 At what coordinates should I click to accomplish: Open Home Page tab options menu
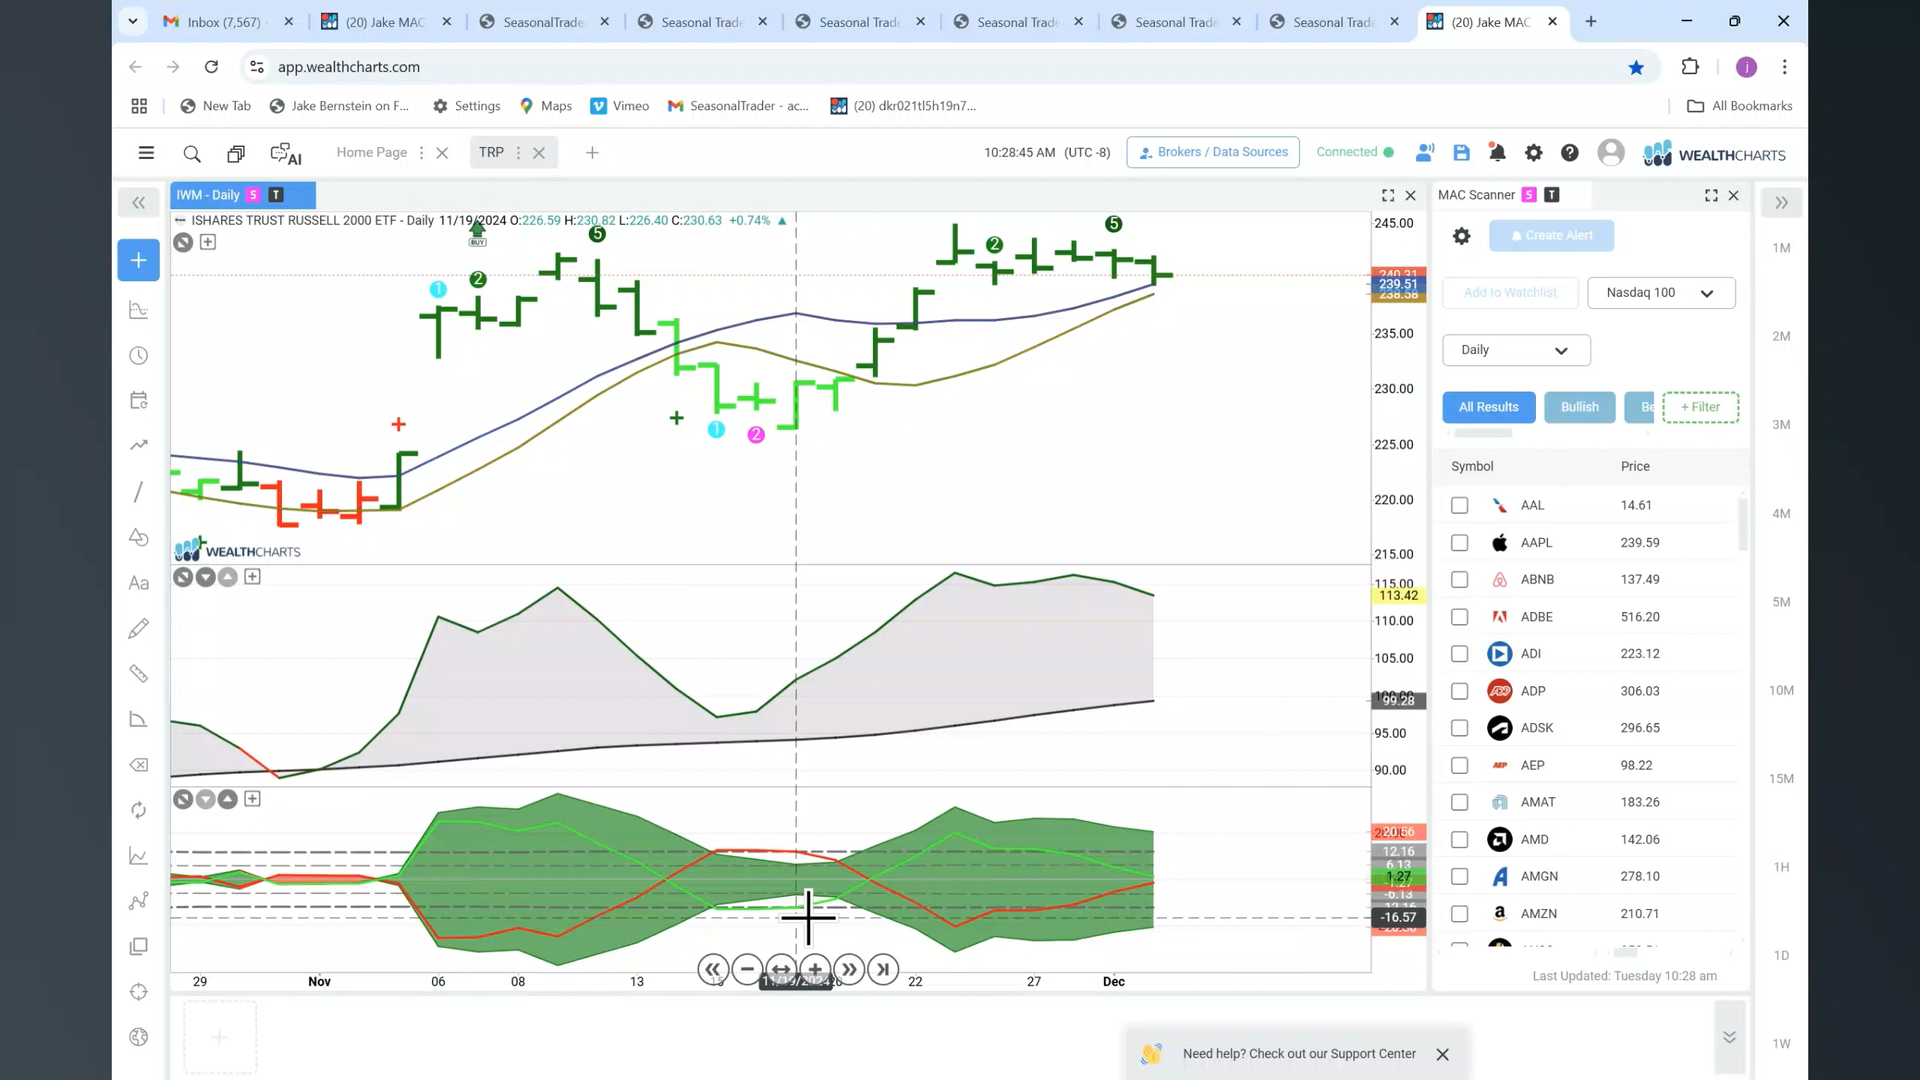[x=421, y=153]
